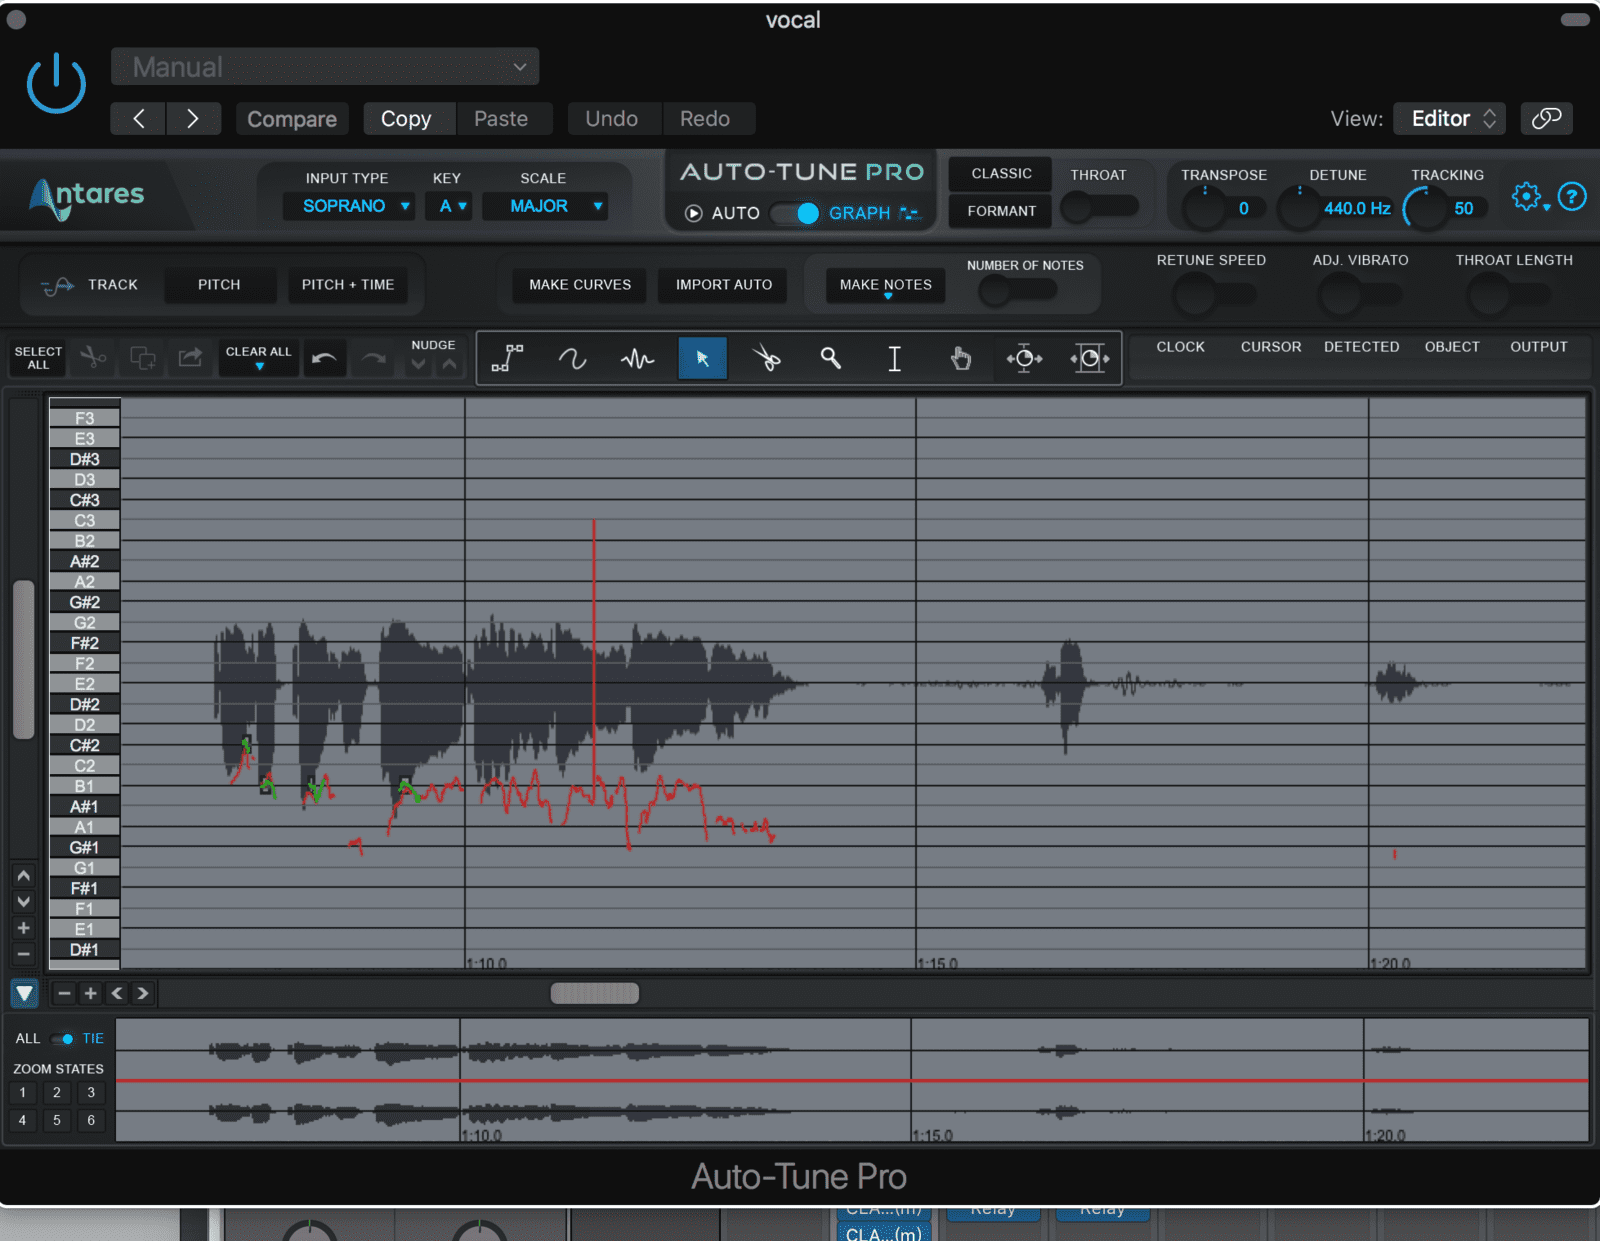Select the Scissors split tool in the graph toolbar
1600x1241 pixels.
pyautogui.click(x=767, y=358)
